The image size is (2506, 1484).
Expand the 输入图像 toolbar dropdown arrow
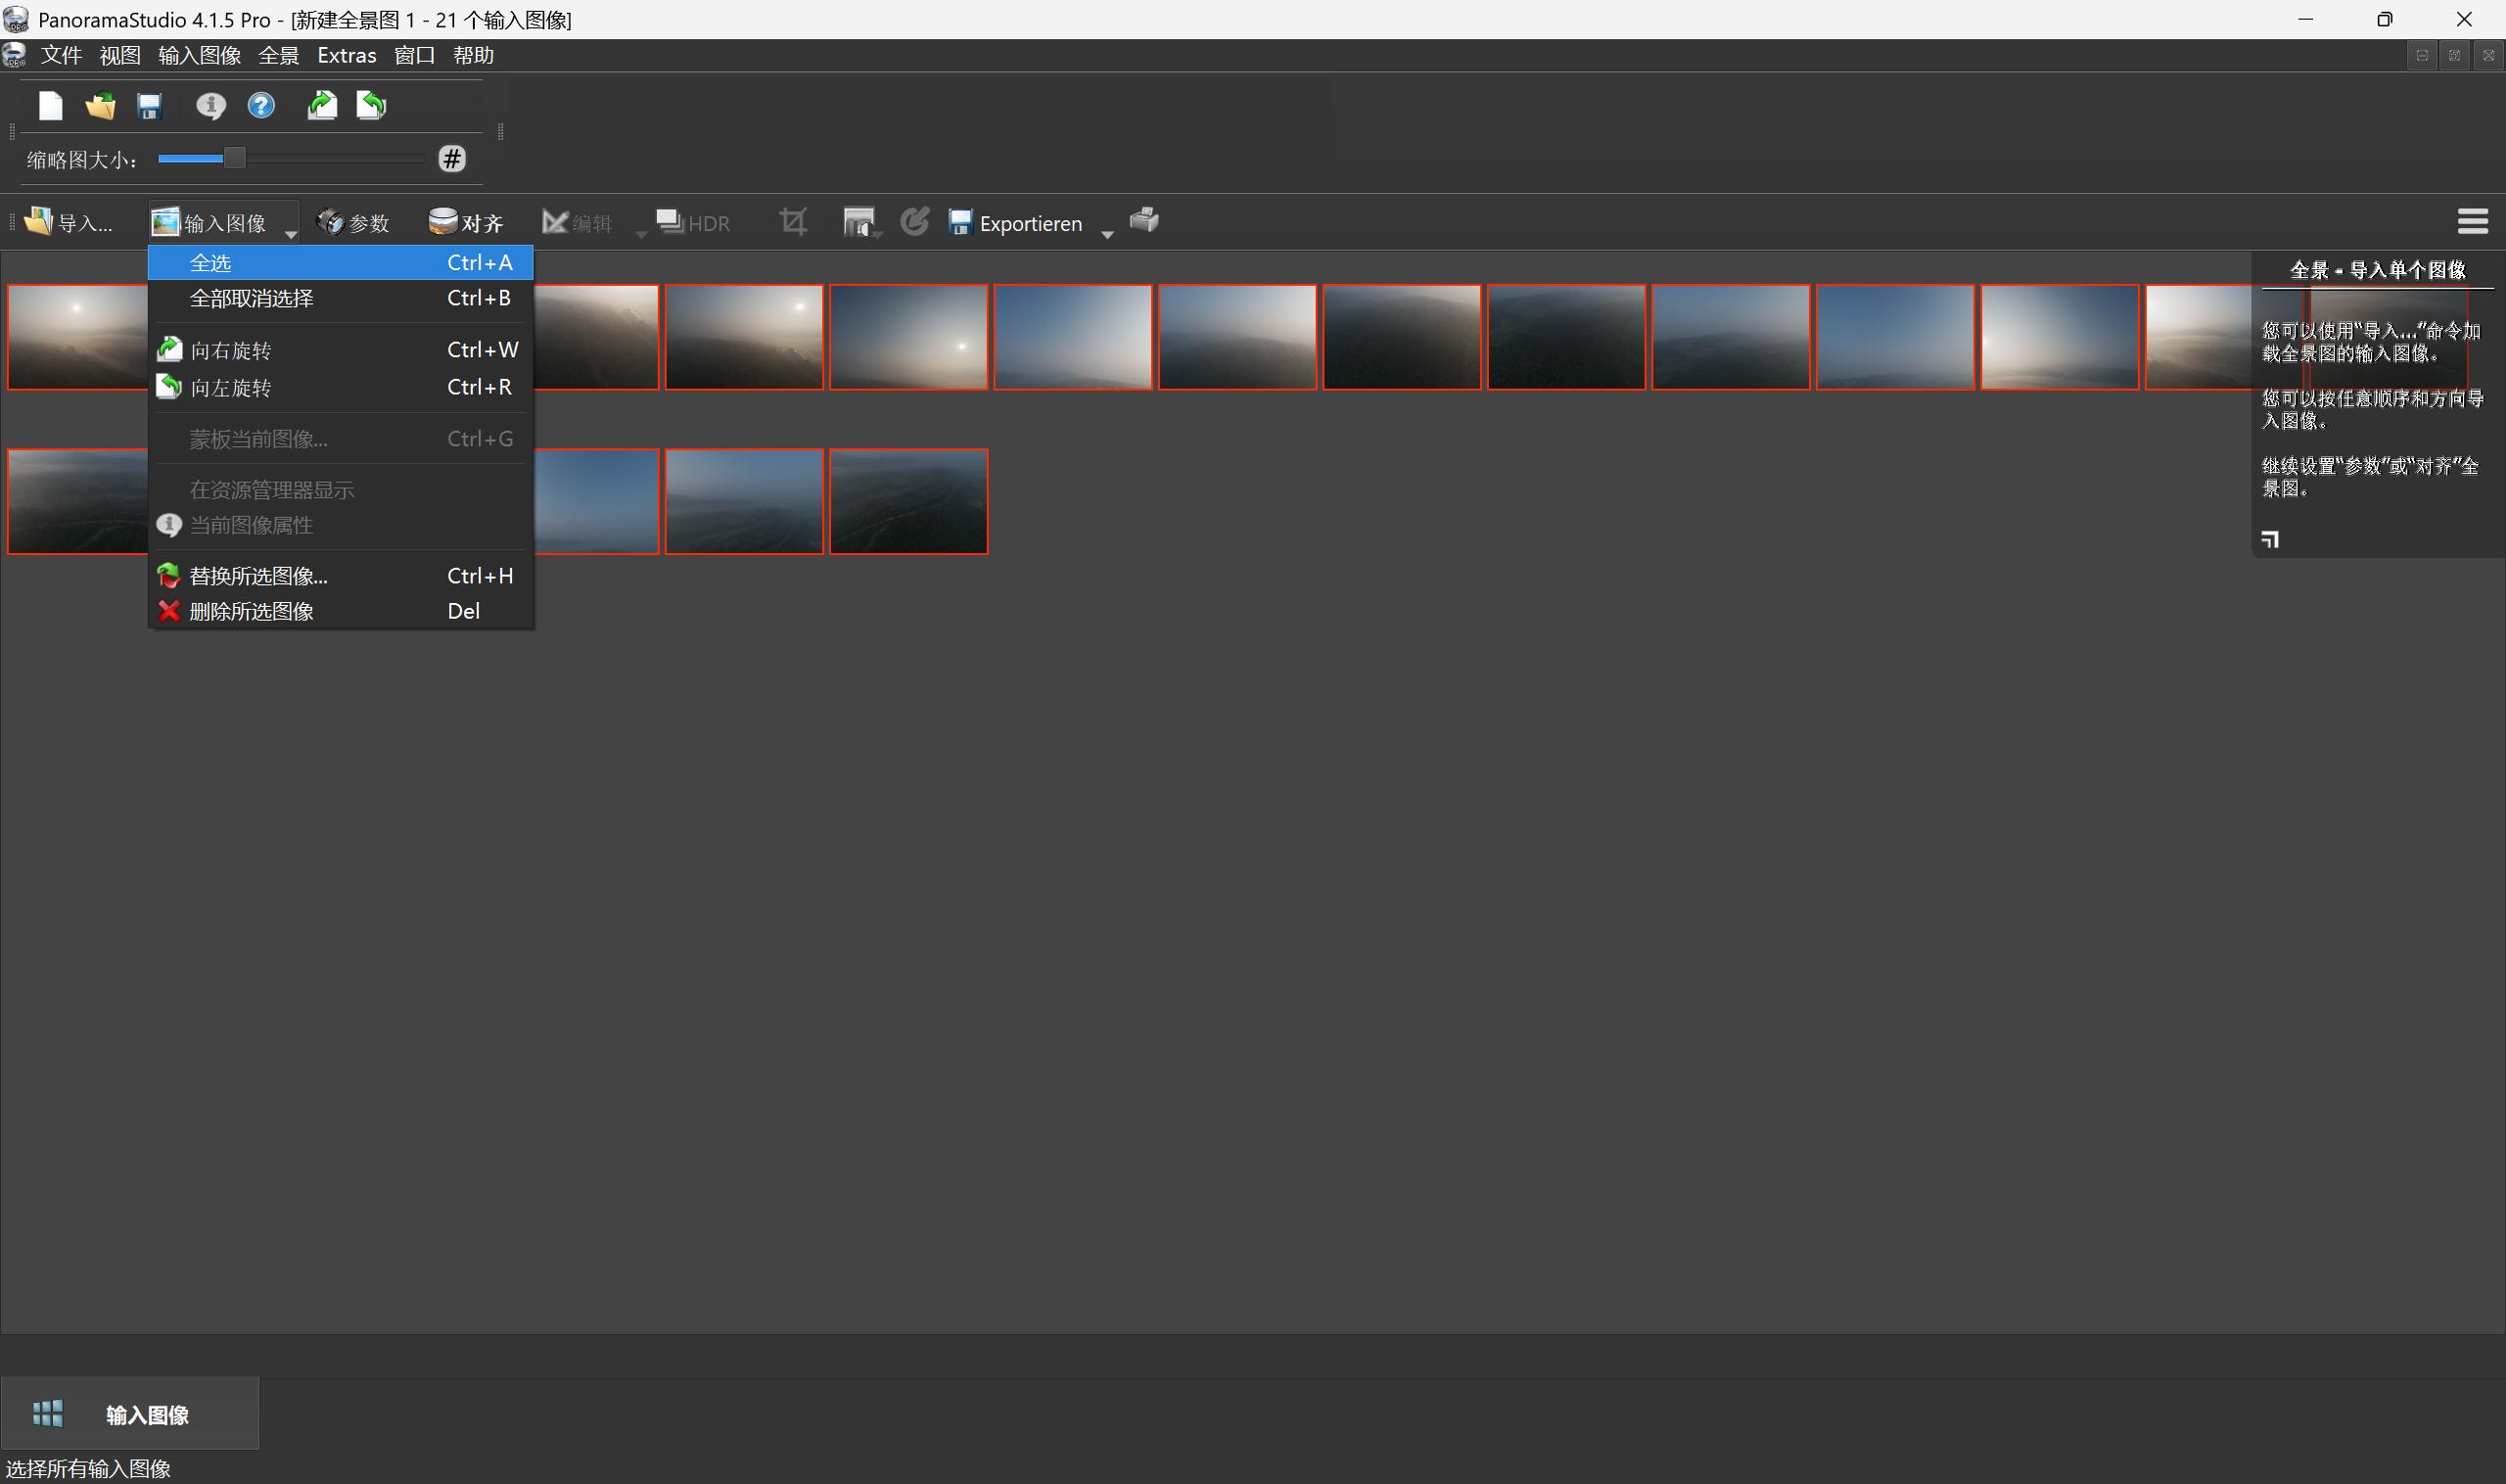[291, 234]
